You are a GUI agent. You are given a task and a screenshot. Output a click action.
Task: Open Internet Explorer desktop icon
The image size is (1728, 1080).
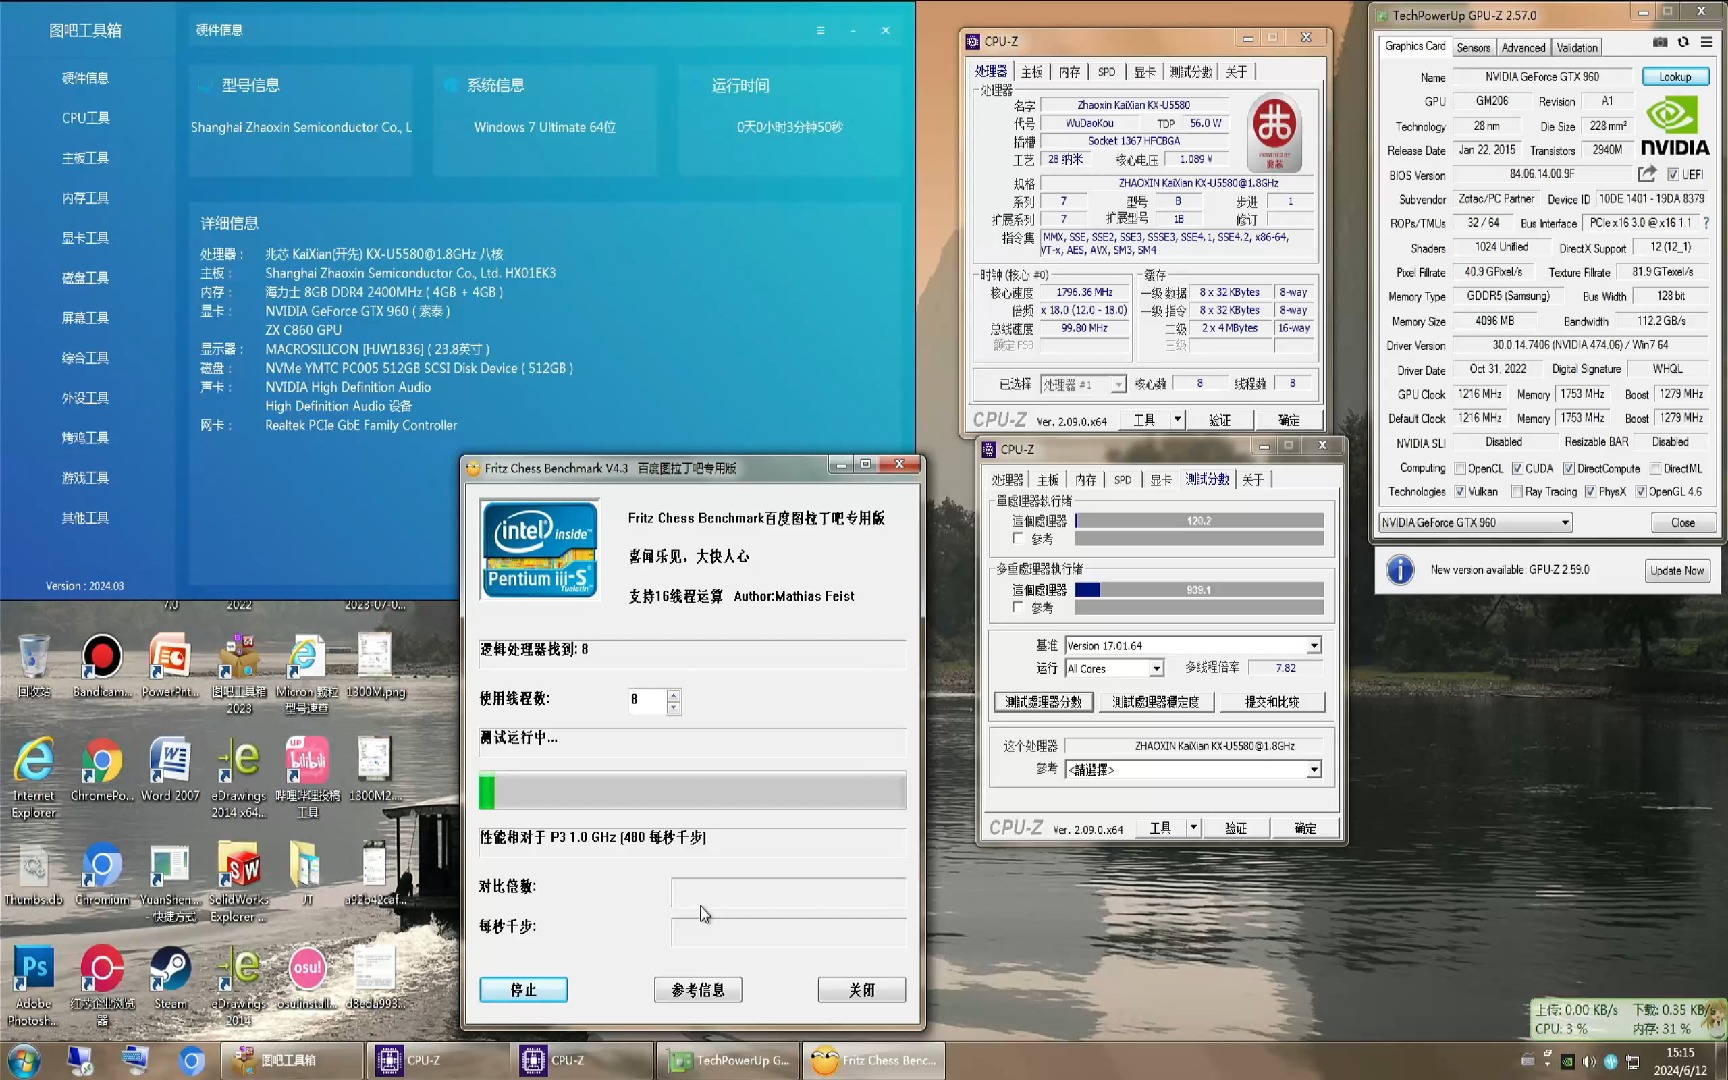(x=34, y=777)
